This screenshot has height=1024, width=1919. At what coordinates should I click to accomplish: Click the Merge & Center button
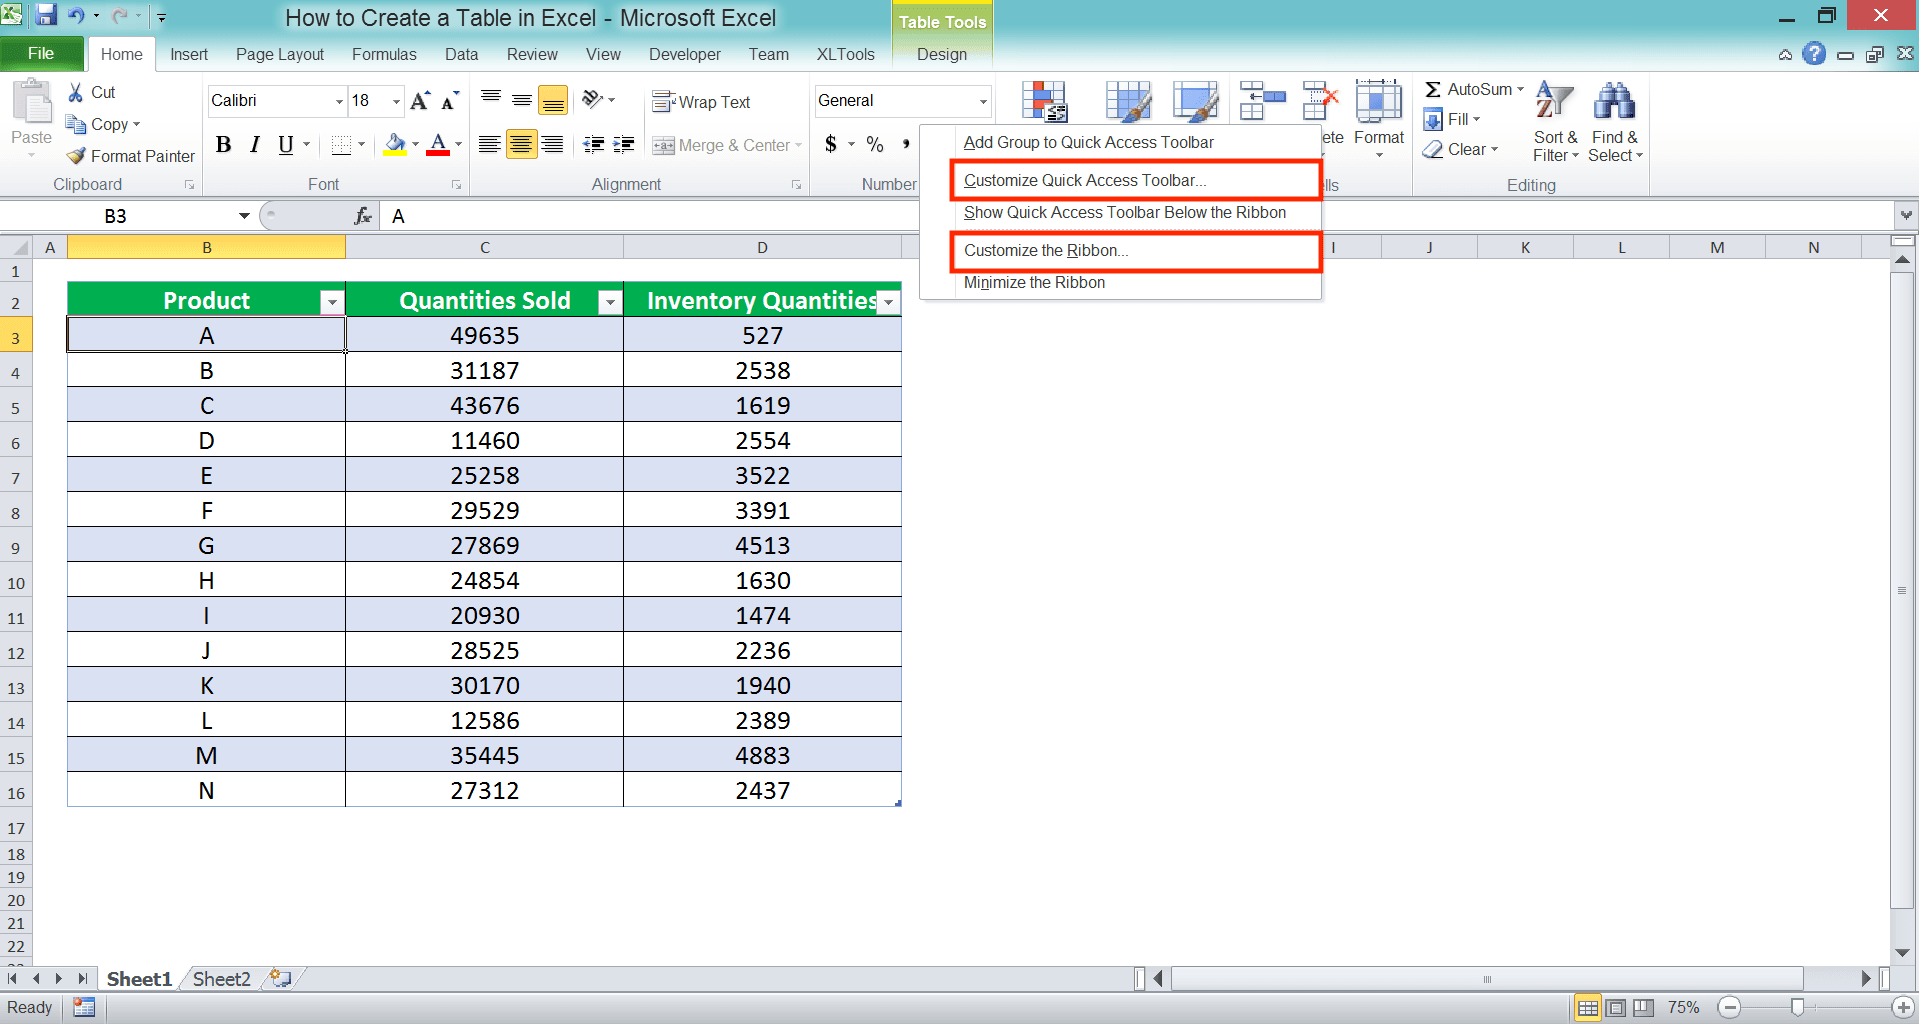click(x=727, y=145)
